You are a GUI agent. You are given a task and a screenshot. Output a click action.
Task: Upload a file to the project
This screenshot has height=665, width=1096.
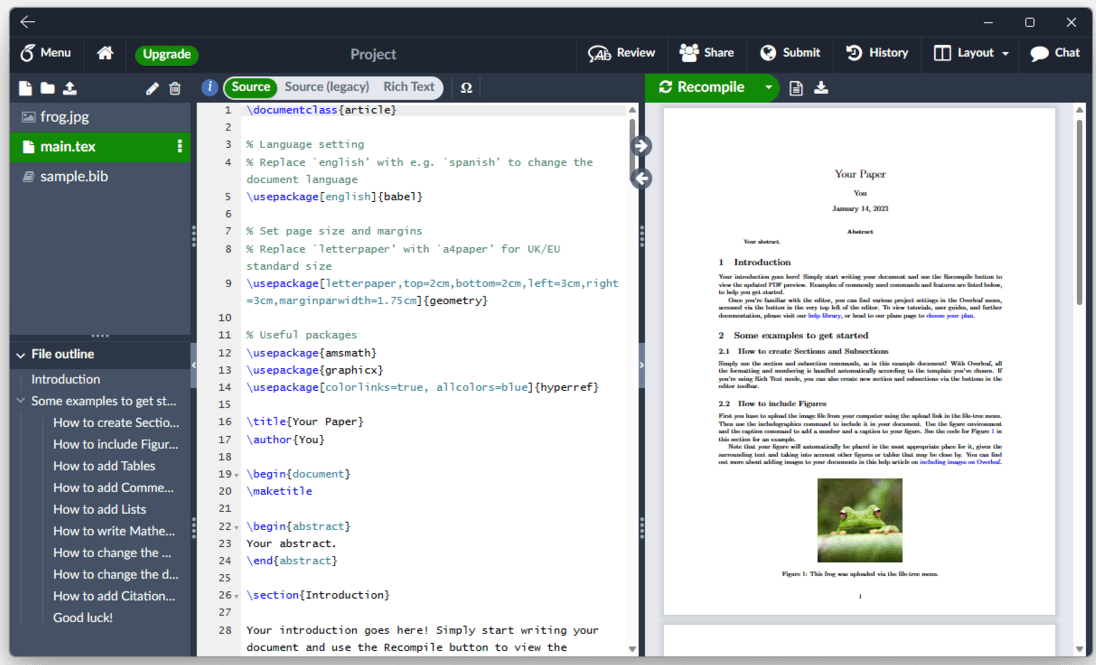pyautogui.click(x=68, y=88)
